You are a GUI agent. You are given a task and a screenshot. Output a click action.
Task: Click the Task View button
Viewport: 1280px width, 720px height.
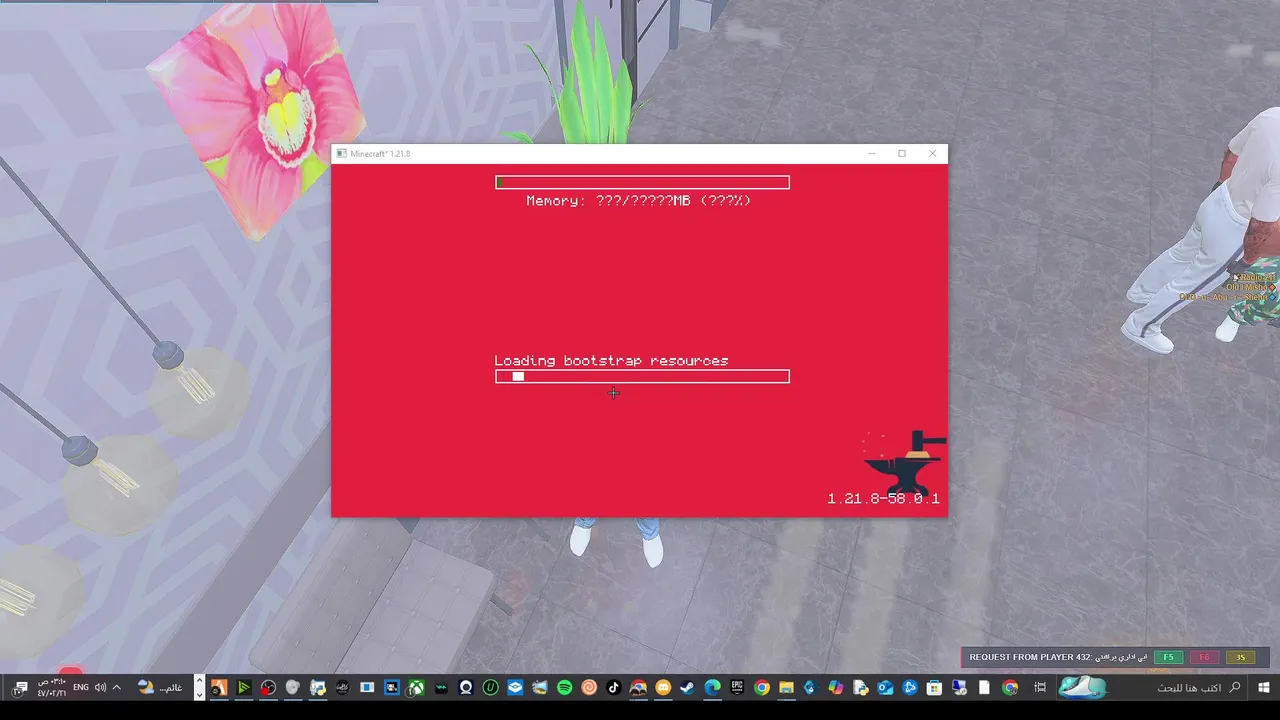(1040, 688)
